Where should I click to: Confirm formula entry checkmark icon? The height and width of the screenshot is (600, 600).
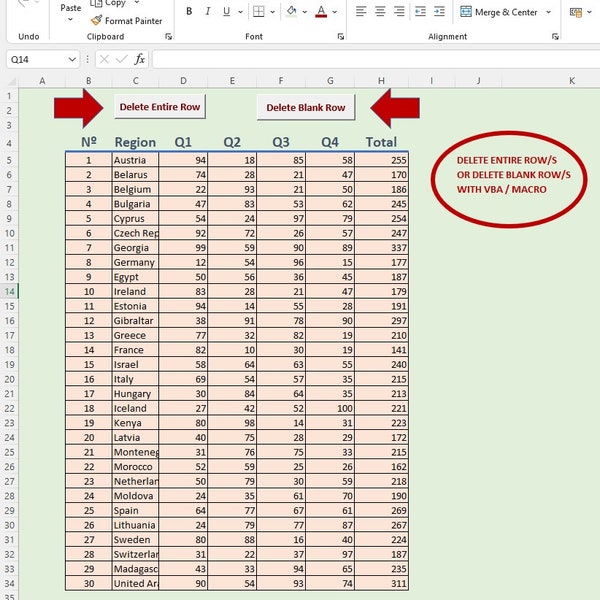click(122, 59)
